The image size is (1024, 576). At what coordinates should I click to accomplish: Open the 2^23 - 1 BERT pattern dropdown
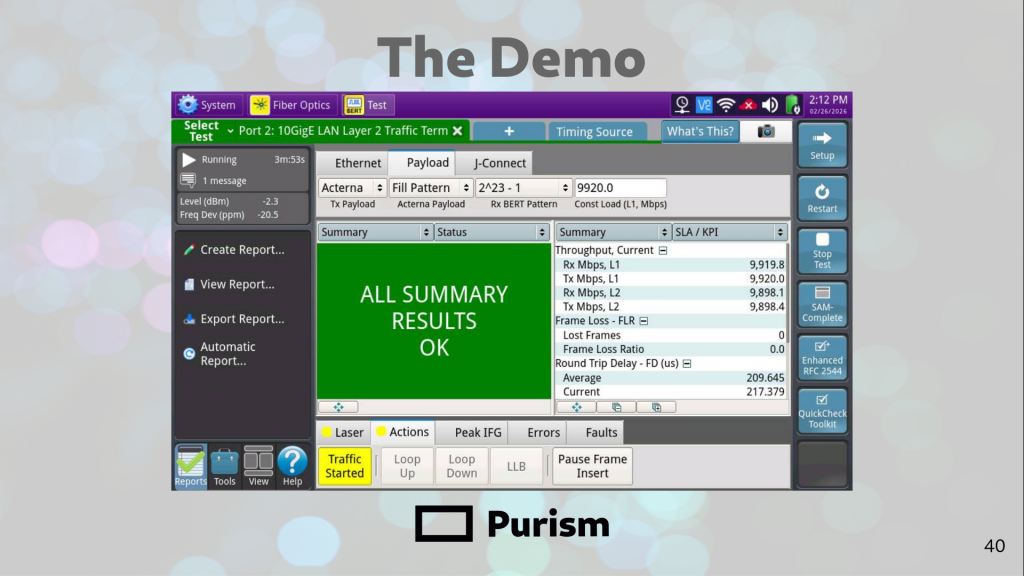[524, 188]
